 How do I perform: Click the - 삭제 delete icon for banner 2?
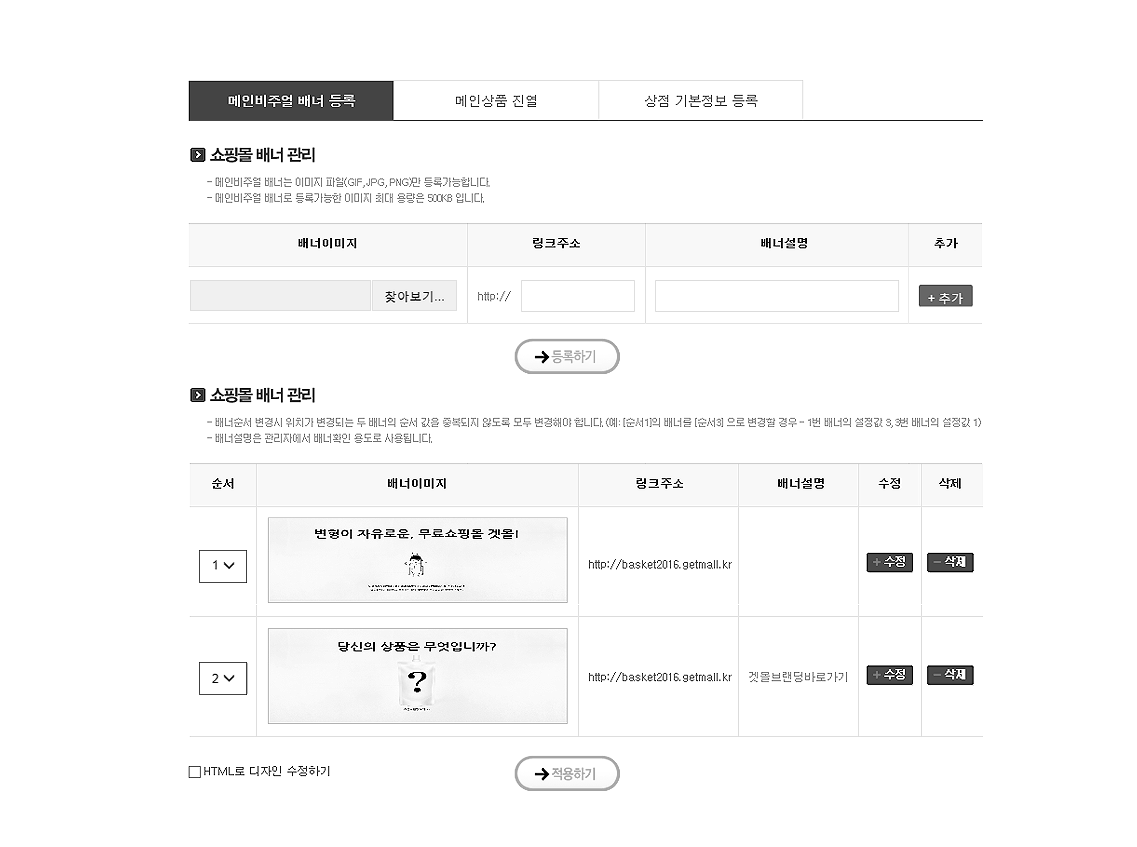[x=949, y=675]
